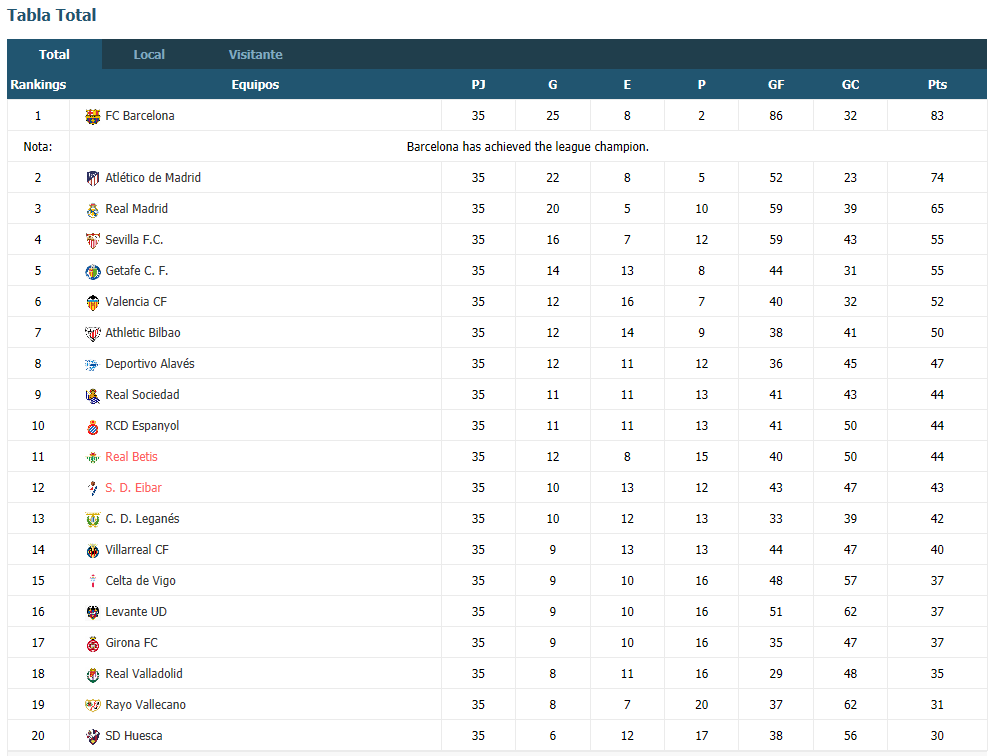
Task: Click Atlético de Madrid's 74 points cell
Action: 937,177
